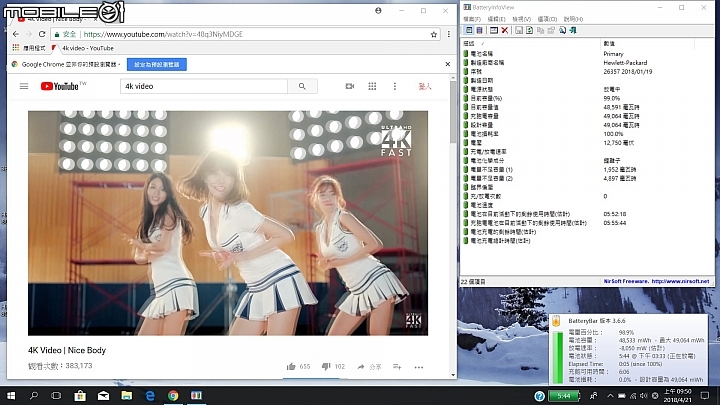Open YouTube settings three-dot menu
Viewport: 720px width, 405px height.
point(394,86)
